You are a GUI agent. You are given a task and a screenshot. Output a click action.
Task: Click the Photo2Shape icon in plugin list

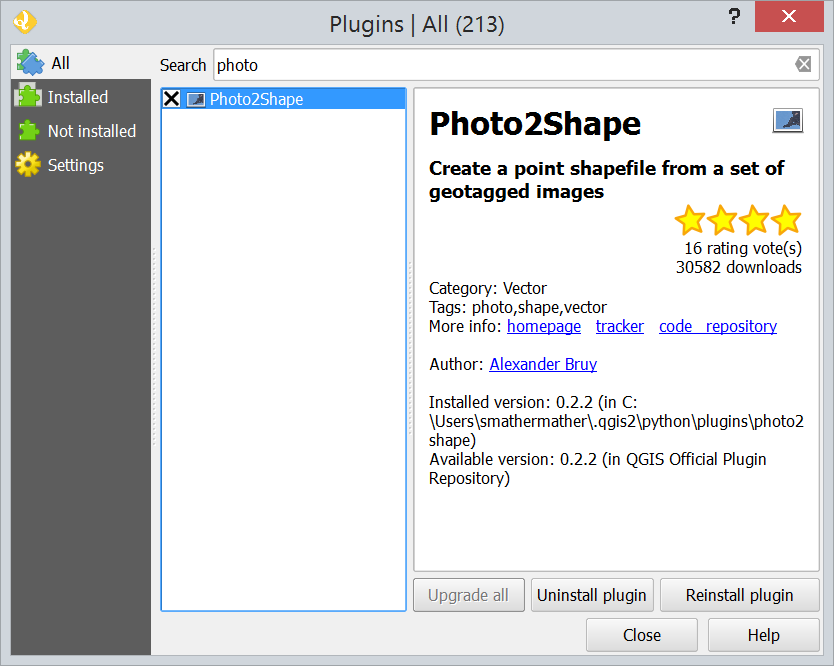196,99
